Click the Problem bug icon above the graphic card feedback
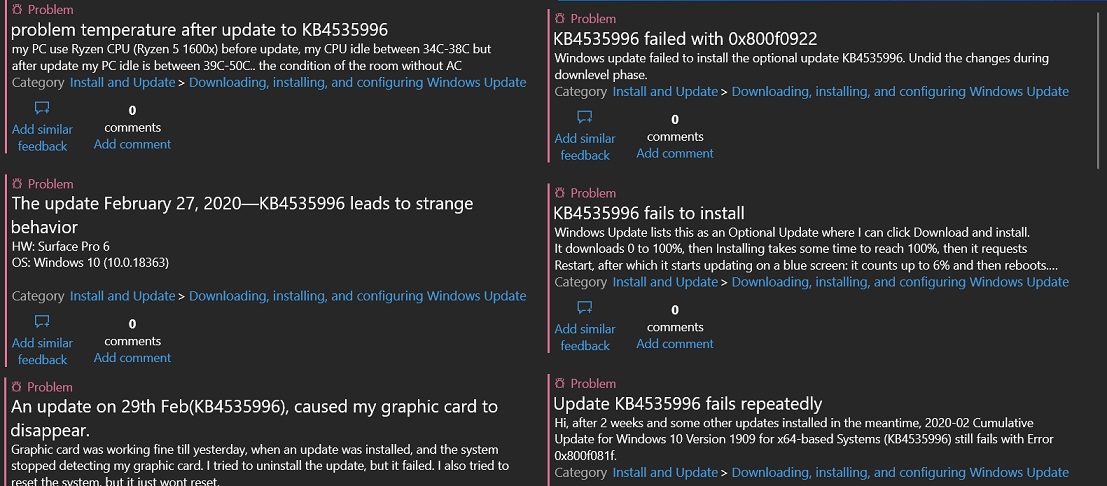The height and width of the screenshot is (486, 1107). [17, 387]
